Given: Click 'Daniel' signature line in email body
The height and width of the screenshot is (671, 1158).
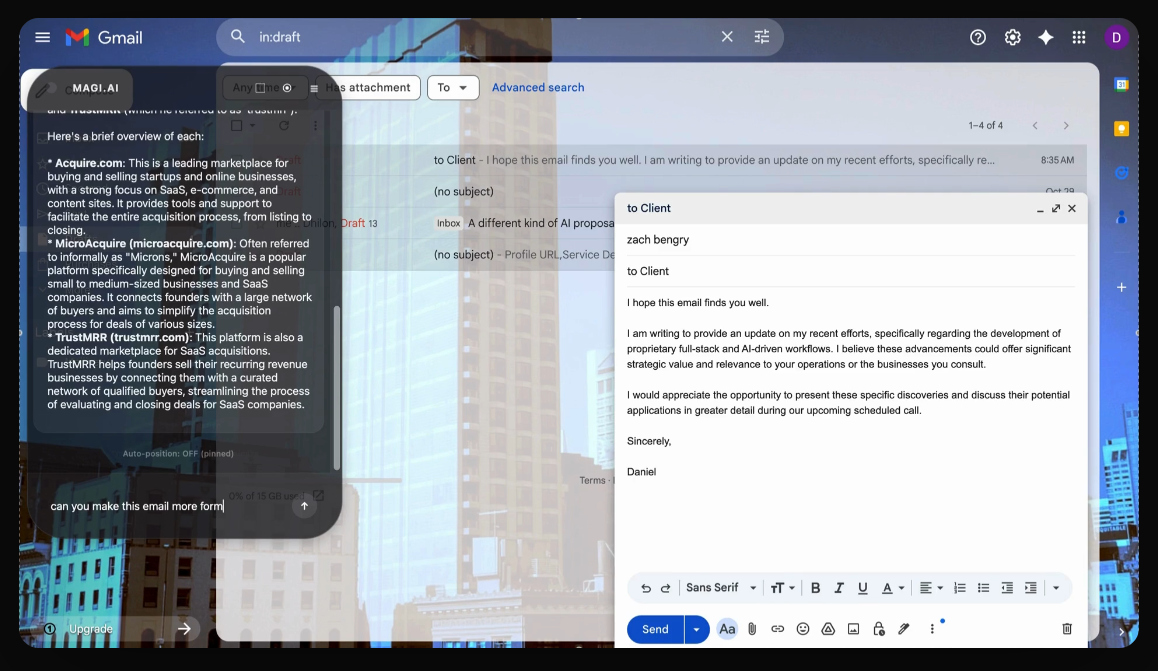Looking at the screenshot, I should point(641,472).
